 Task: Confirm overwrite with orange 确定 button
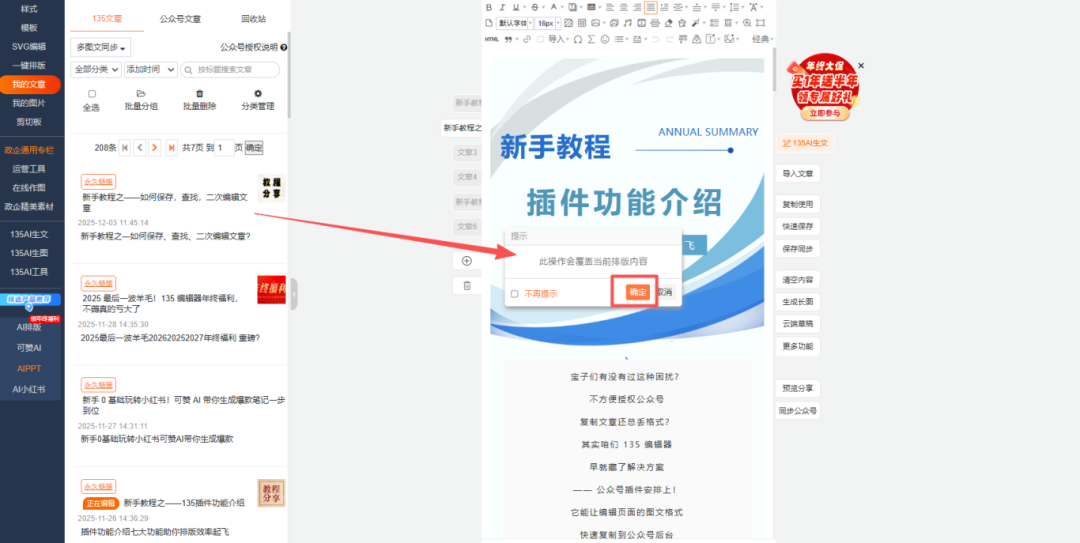[638, 293]
